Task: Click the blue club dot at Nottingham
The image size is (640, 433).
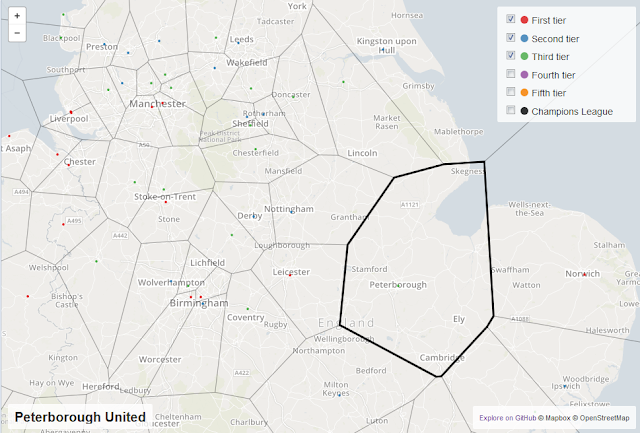Action: click(291, 212)
